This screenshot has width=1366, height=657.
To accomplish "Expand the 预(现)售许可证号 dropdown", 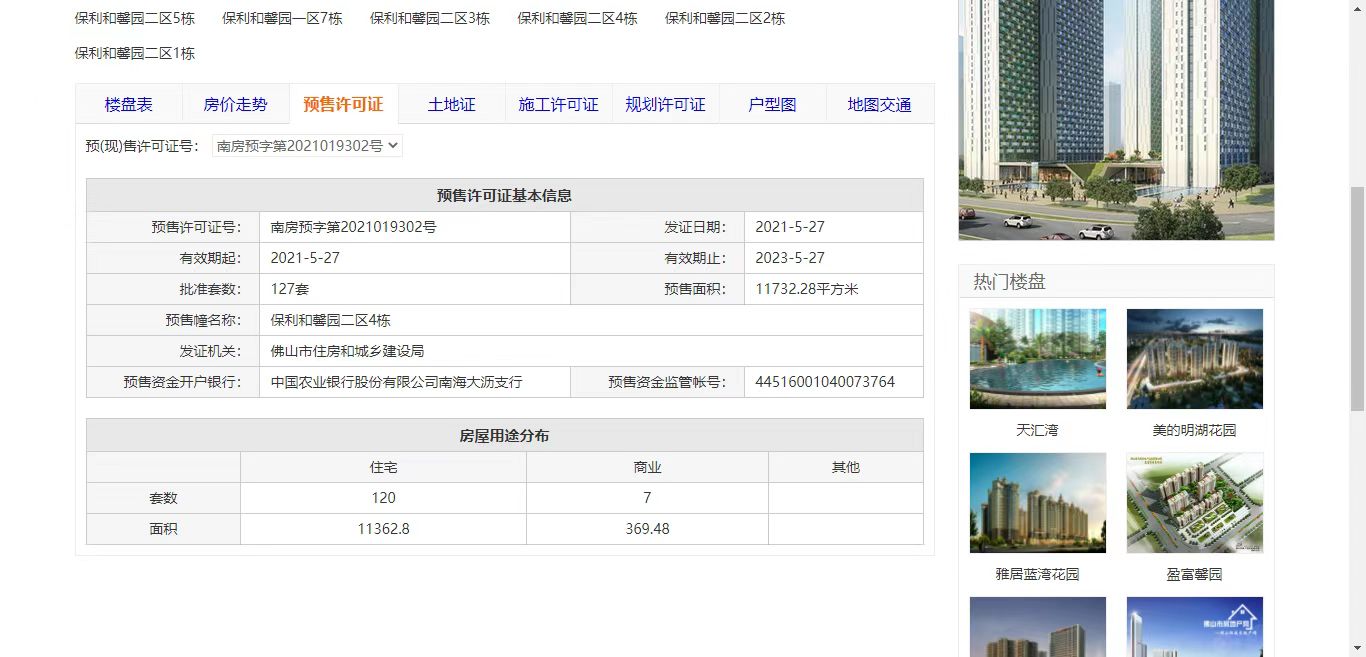I will [307, 146].
